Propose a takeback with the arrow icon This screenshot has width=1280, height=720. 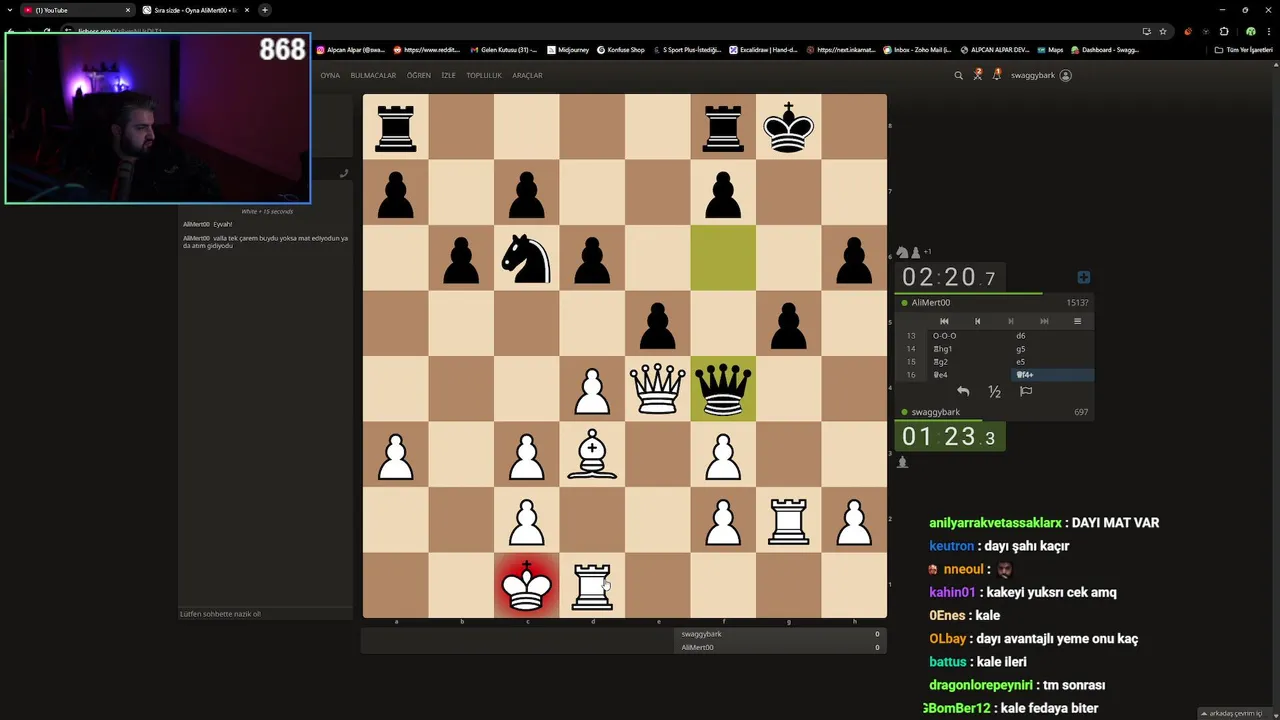(x=963, y=391)
